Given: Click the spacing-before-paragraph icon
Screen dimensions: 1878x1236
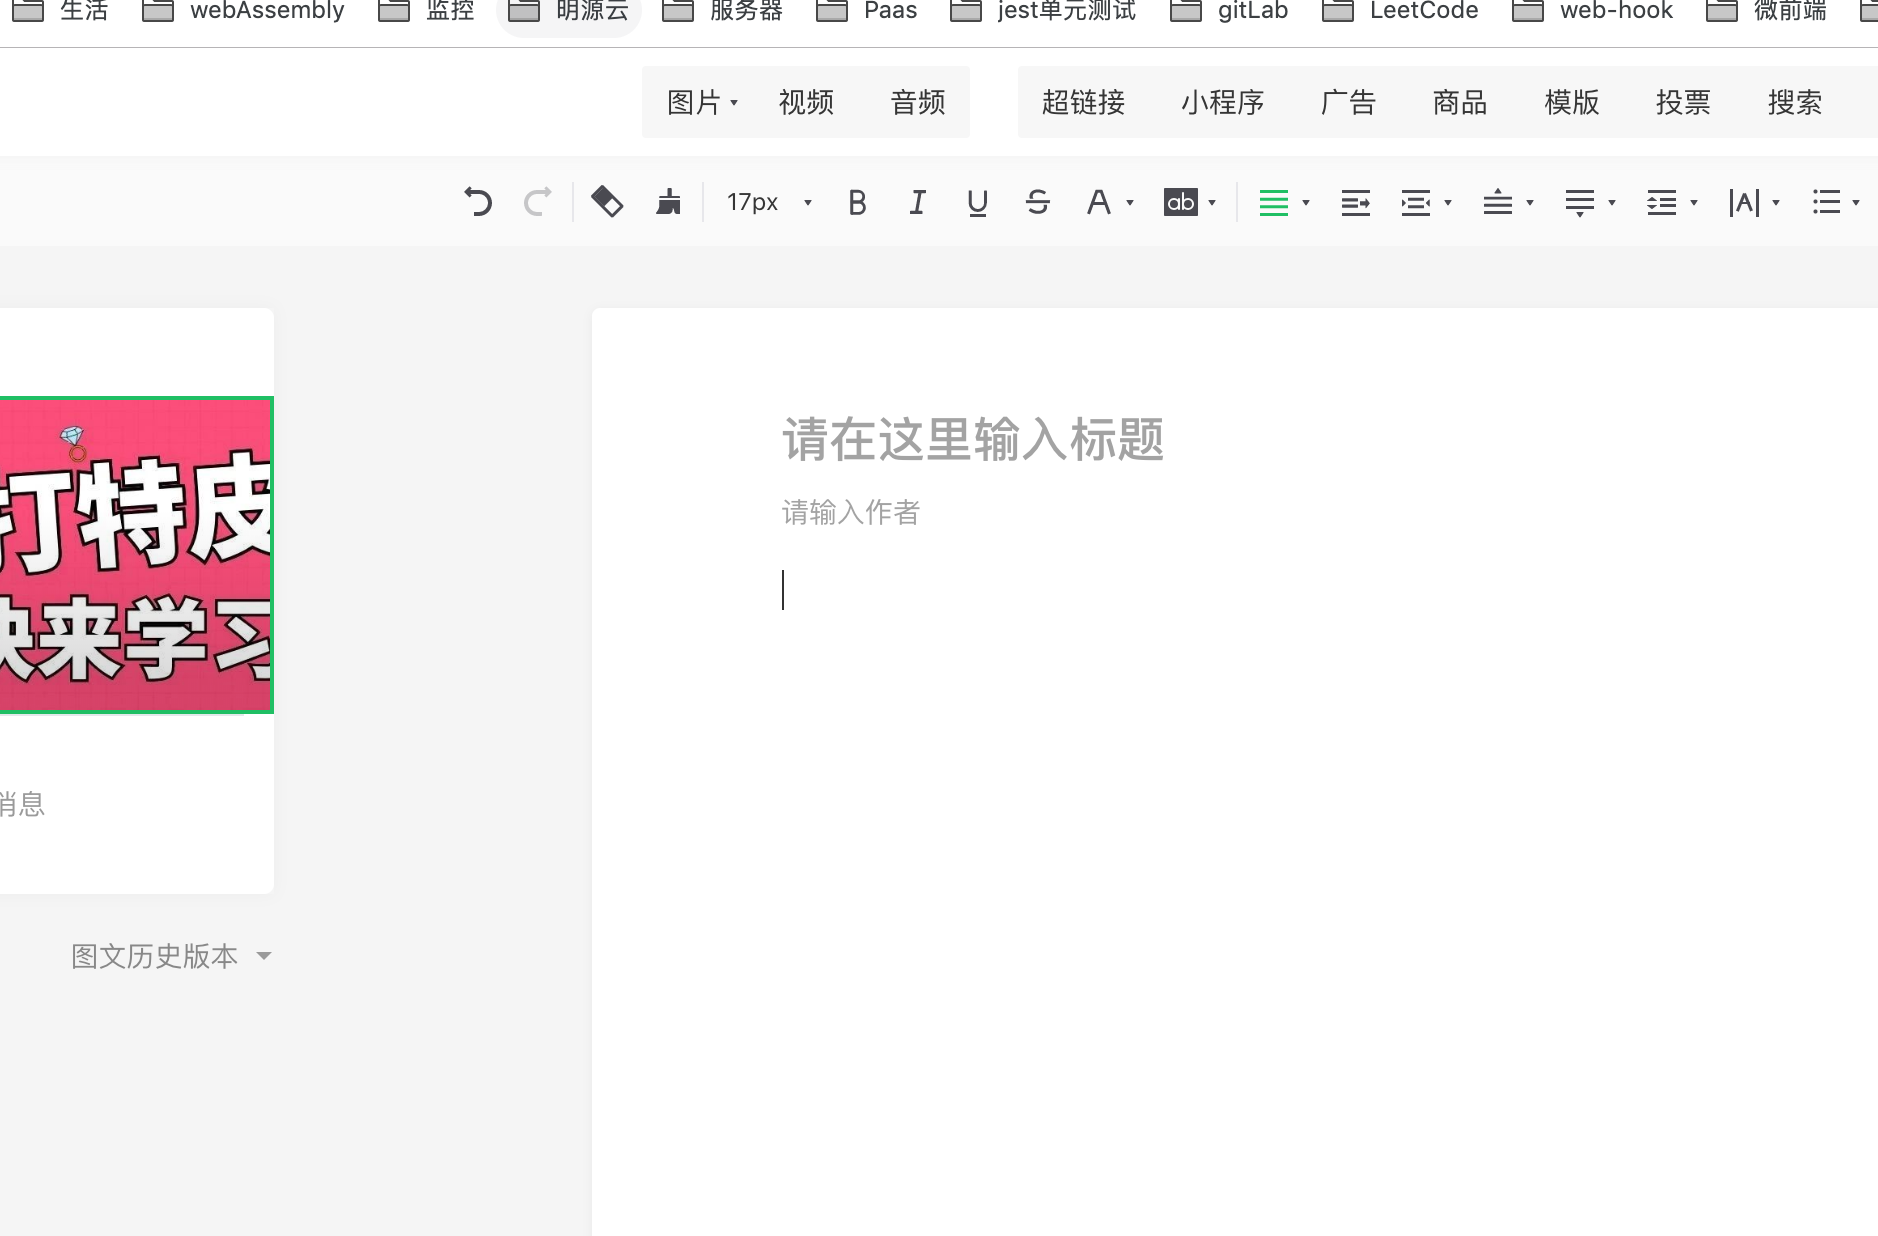Looking at the screenshot, I should (1498, 203).
